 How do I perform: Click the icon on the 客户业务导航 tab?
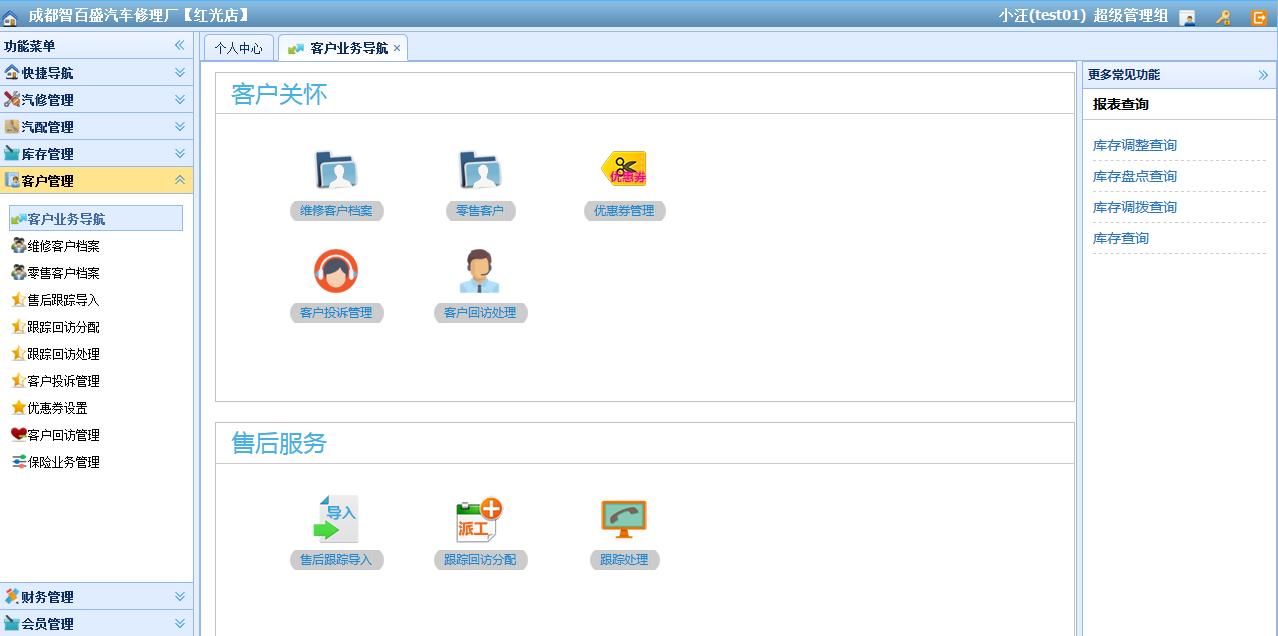coord(296,48)
